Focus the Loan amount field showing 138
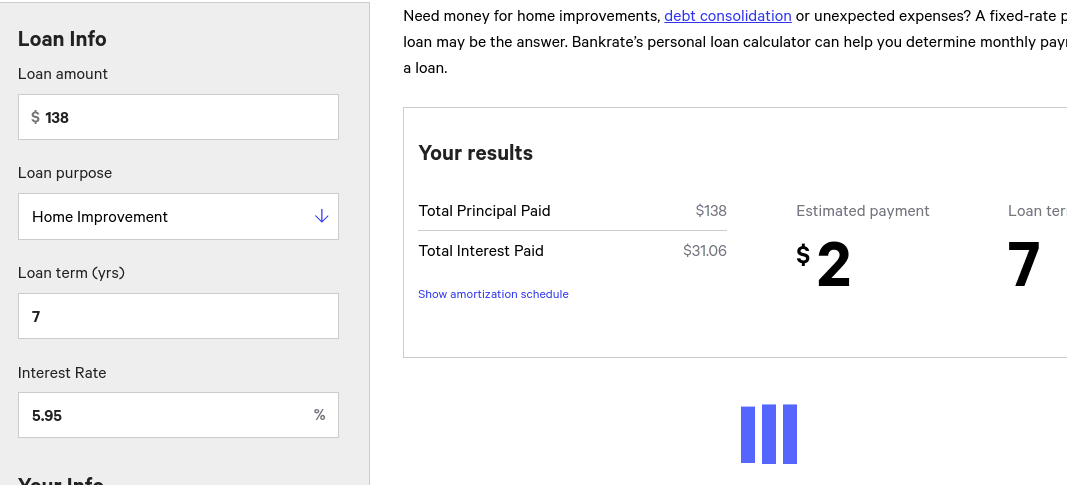 [178, 117]
